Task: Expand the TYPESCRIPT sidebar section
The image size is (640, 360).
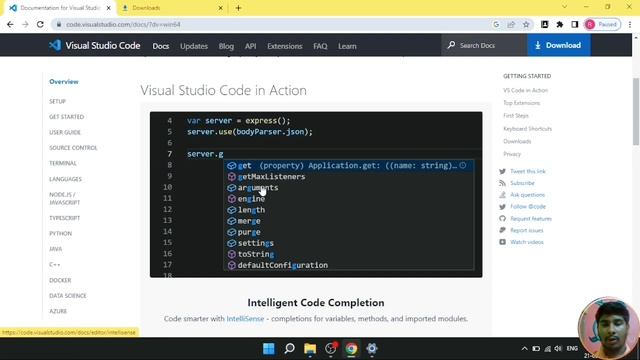Action: click(64, 218)
